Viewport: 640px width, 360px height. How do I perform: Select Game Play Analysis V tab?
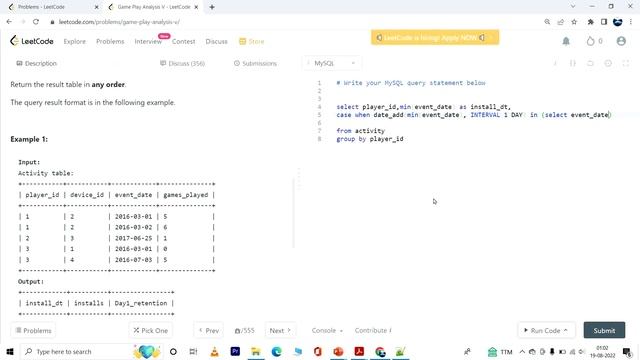coord(153,7)
